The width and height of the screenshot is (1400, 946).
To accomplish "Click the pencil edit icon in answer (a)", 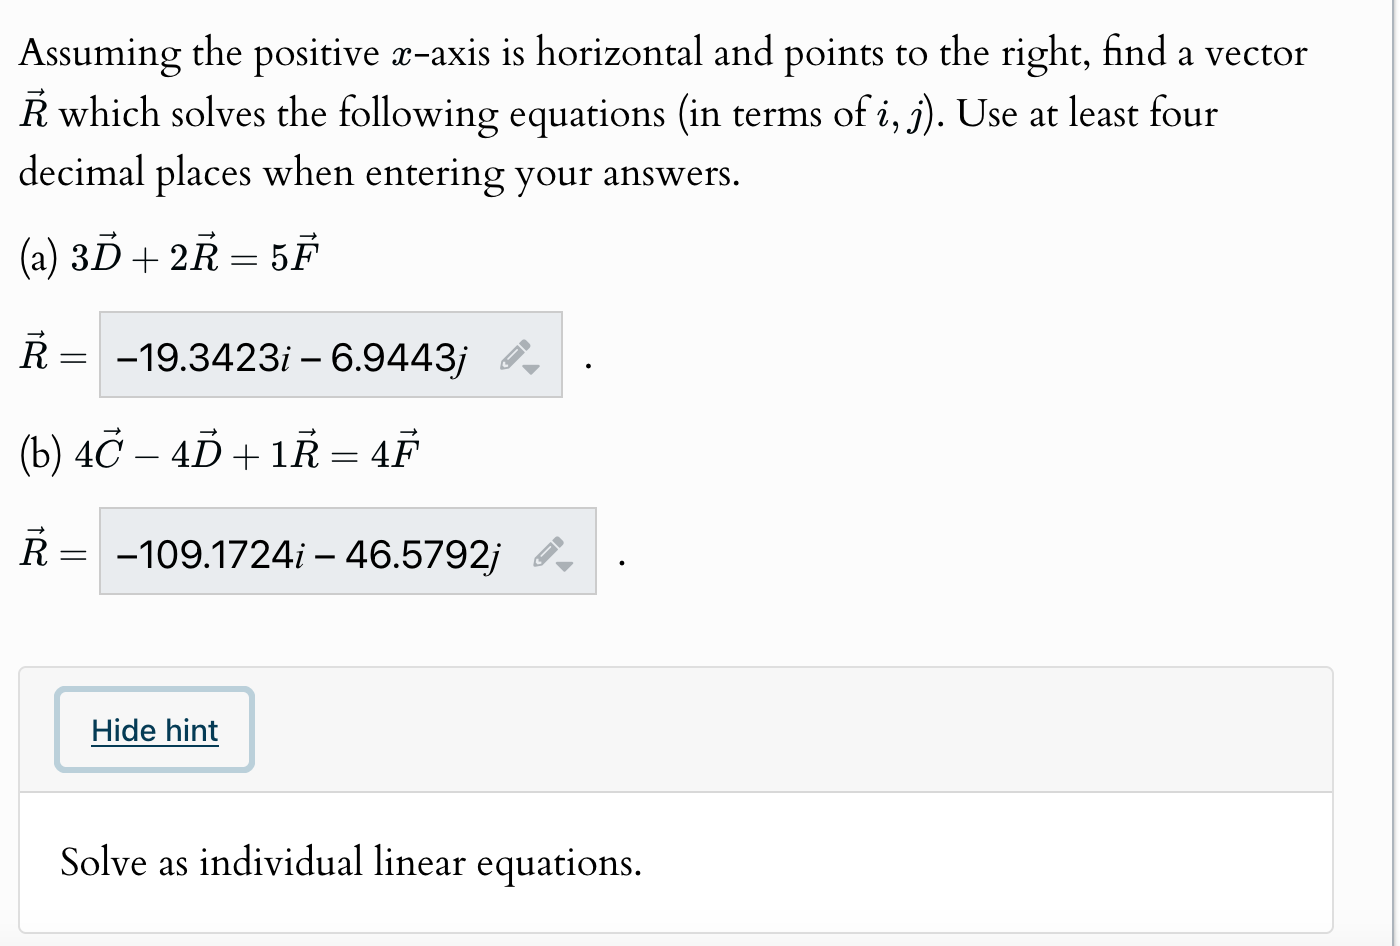I will point(514,356).
